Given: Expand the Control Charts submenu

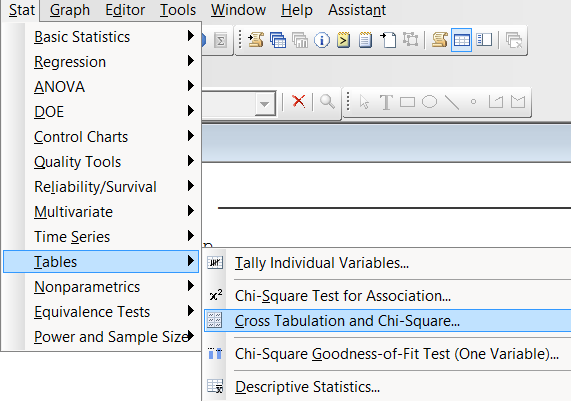Looking at the screenshot, I should click(x=101, y=137).
